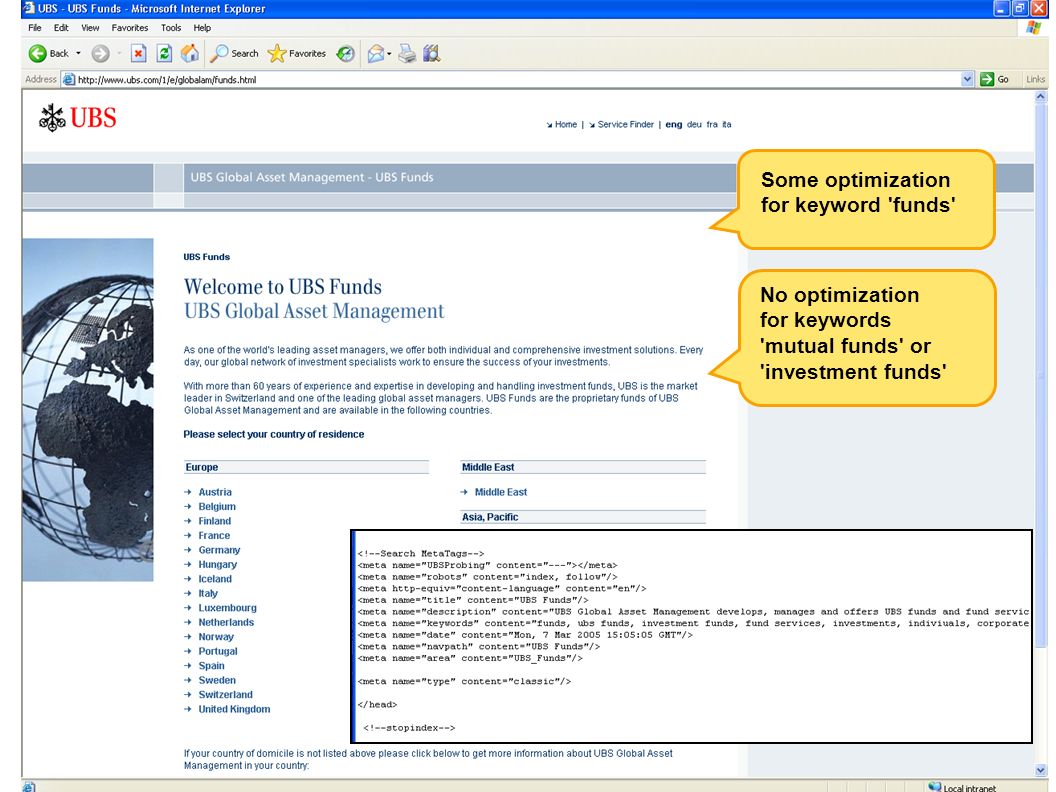1056x792 pixels.
Task: Open the File menu
Action: [35, 28]
